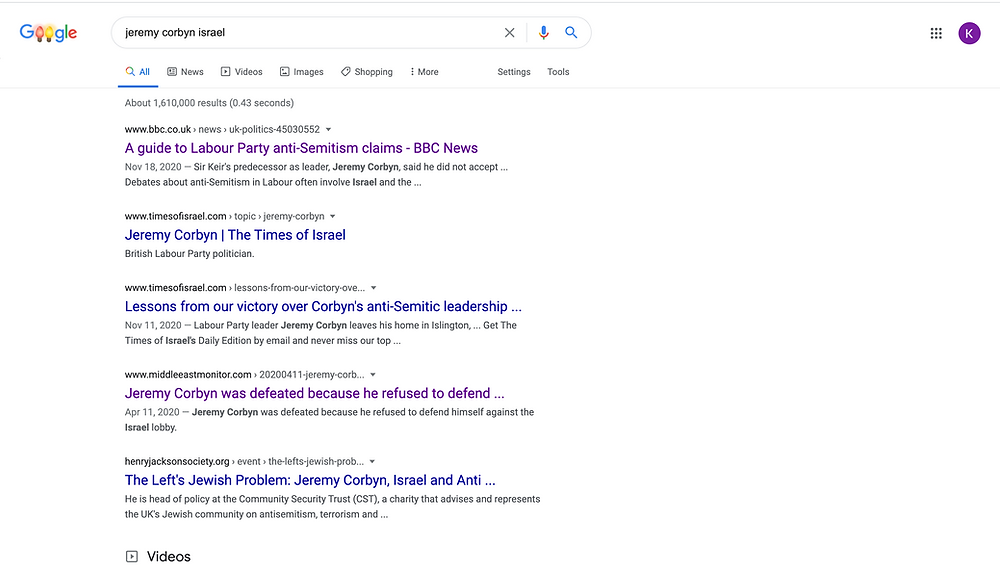The height and width of the screenshot is (571, 1000).
Task: Click the Google logo
Action: click(48, 33)
